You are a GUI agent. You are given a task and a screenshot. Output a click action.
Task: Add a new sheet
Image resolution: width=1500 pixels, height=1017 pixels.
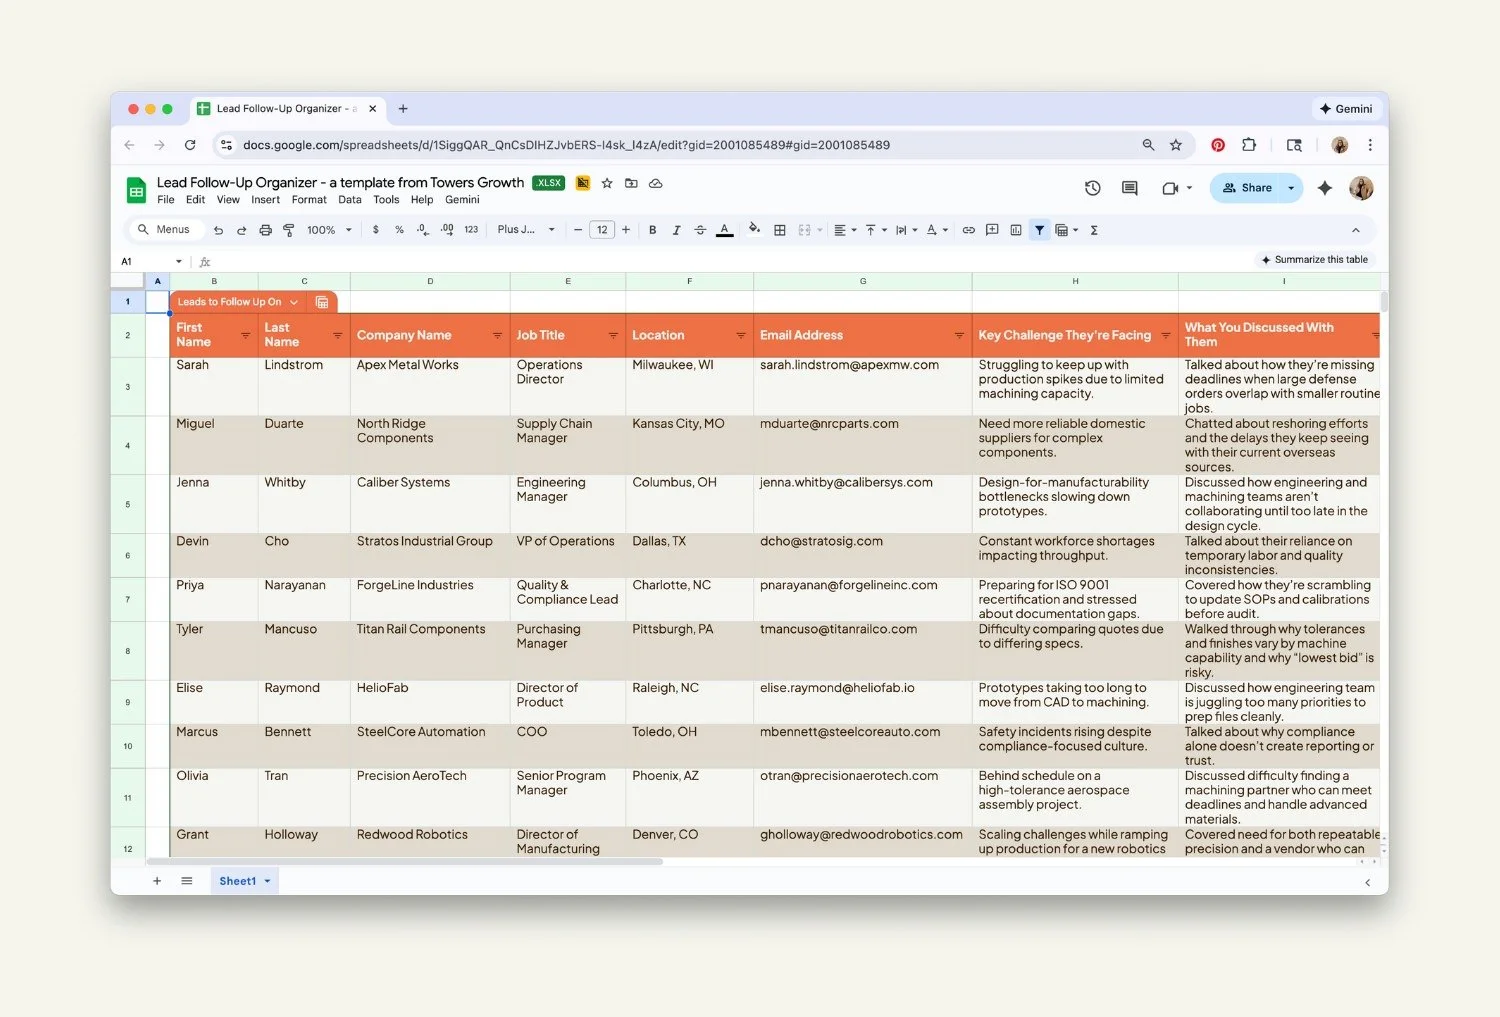coord(157,881)
